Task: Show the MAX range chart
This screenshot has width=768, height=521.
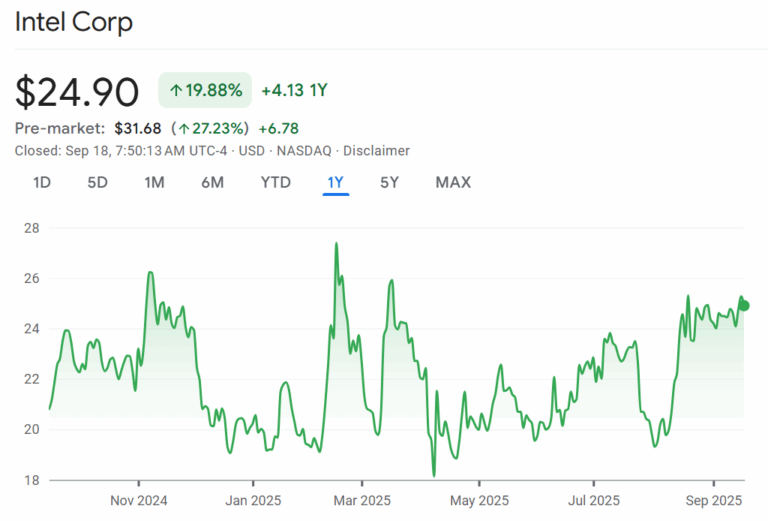Action: click(x=454, y=183)
